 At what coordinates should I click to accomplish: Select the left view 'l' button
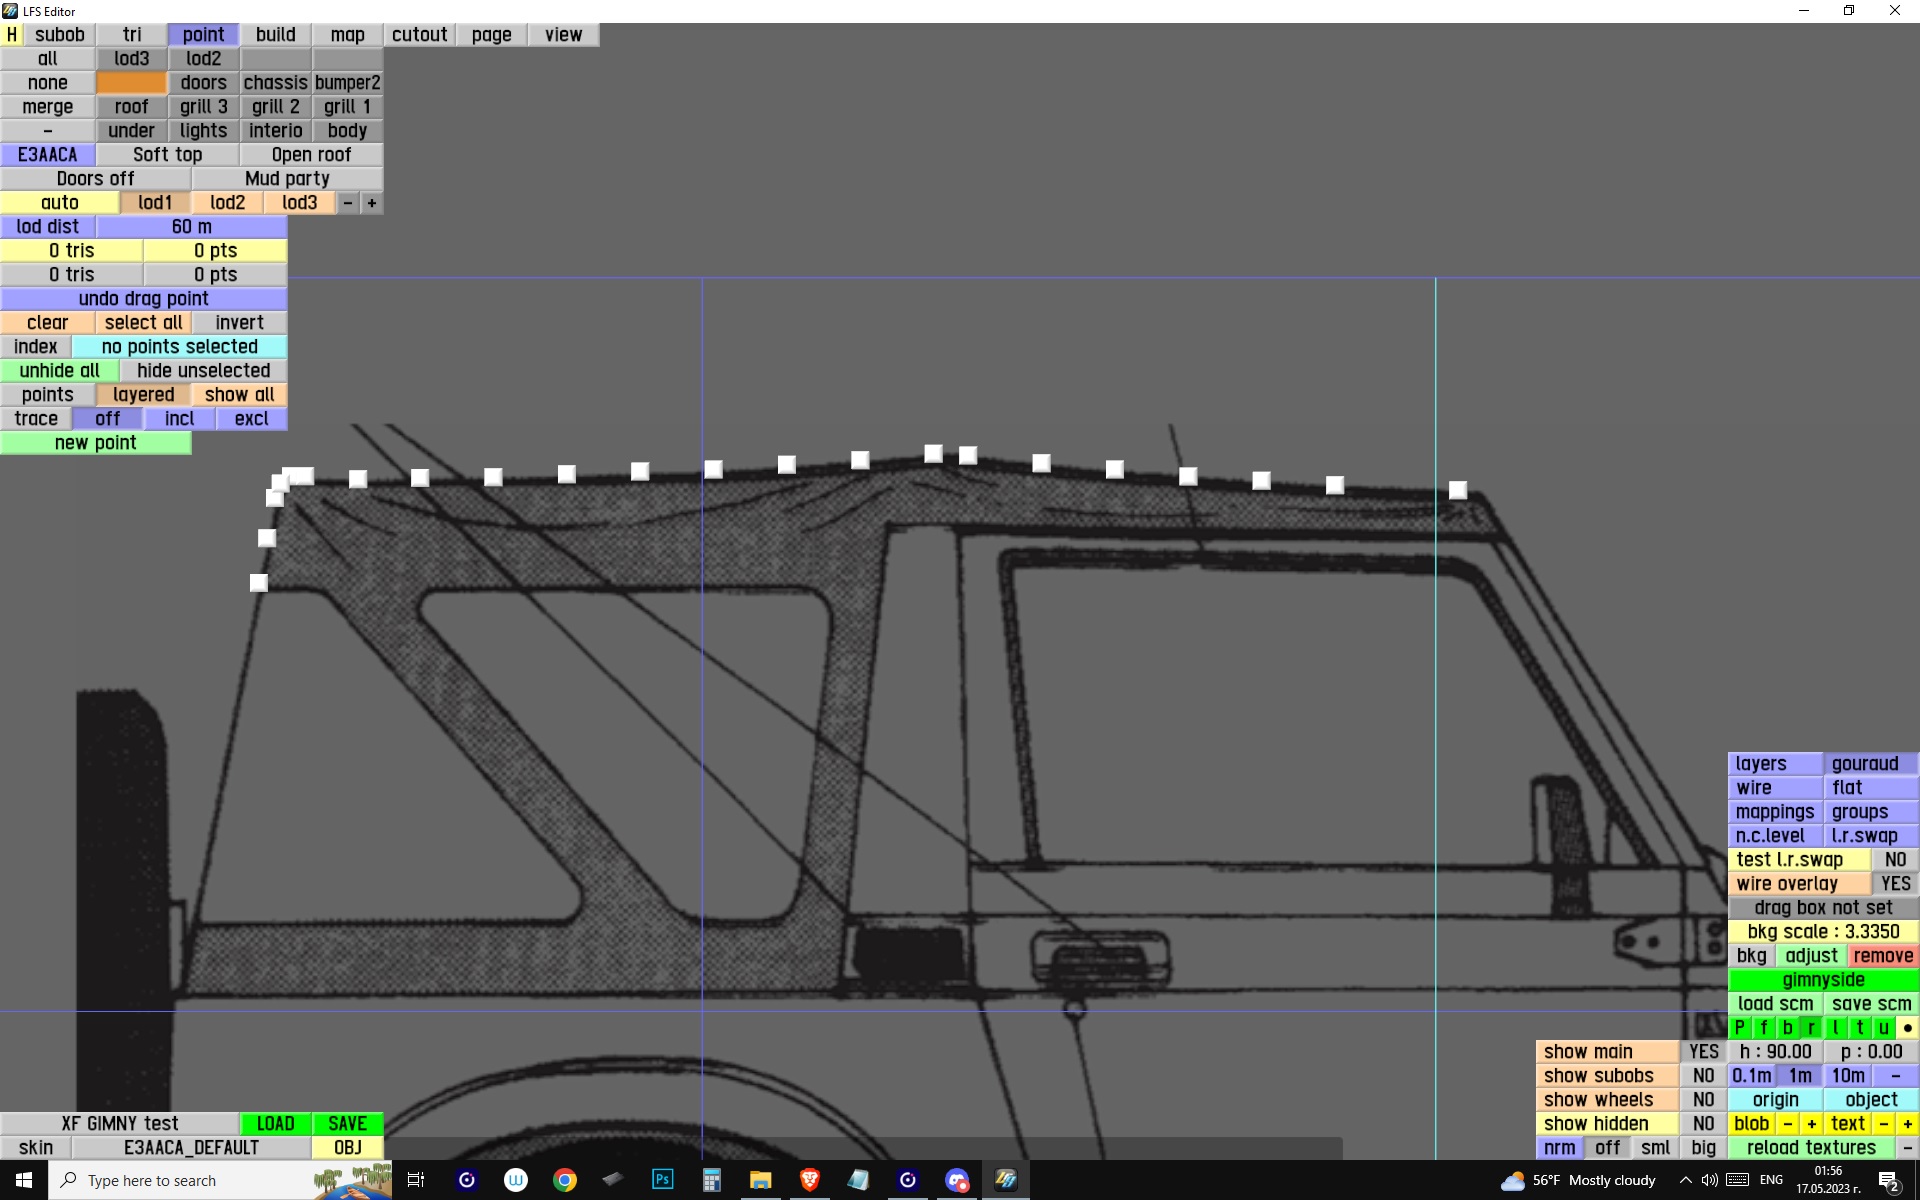1835,1028
